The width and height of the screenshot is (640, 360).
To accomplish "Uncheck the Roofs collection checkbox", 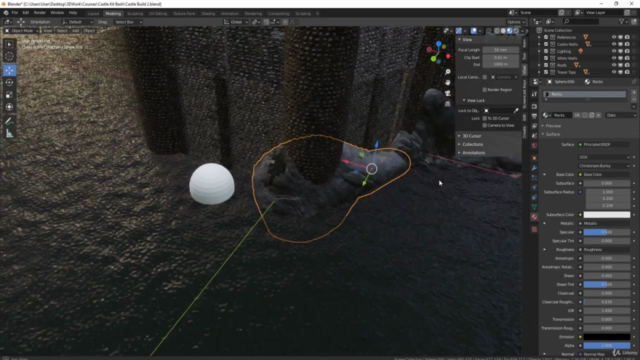I will pos(546,65).
